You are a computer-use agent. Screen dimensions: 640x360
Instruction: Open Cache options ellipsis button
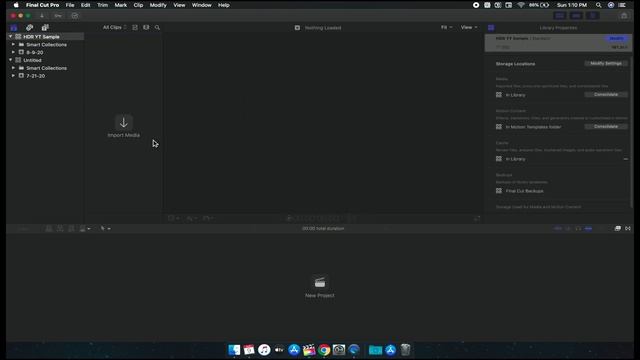pyautogui.click(x=625, y=159)
